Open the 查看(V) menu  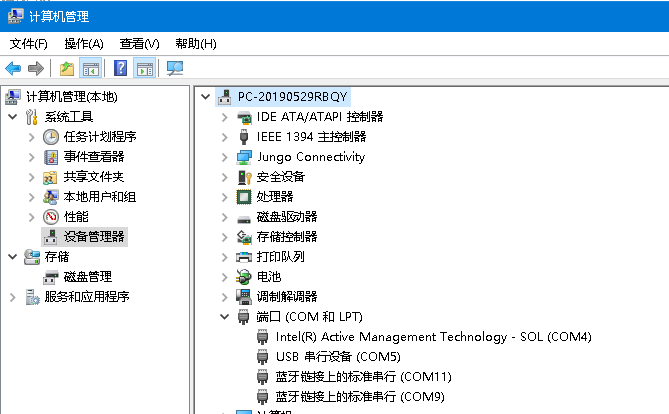(140, 44)
